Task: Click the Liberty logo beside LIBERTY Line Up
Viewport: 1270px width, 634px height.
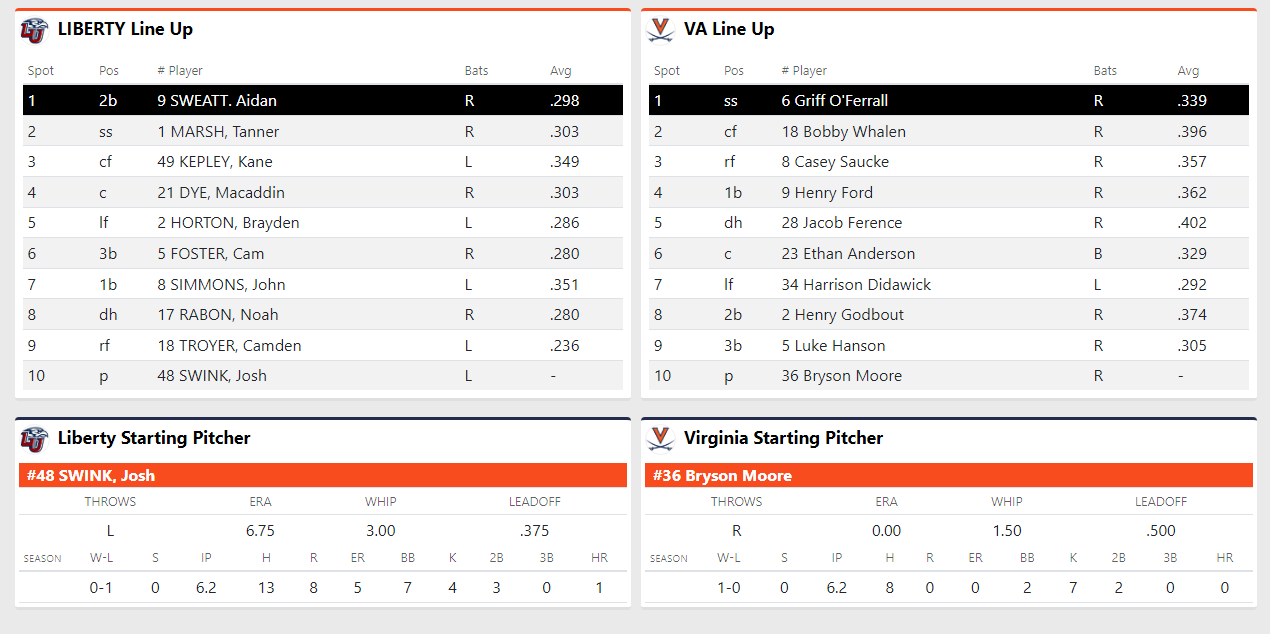Action: (x=34, y=30)
